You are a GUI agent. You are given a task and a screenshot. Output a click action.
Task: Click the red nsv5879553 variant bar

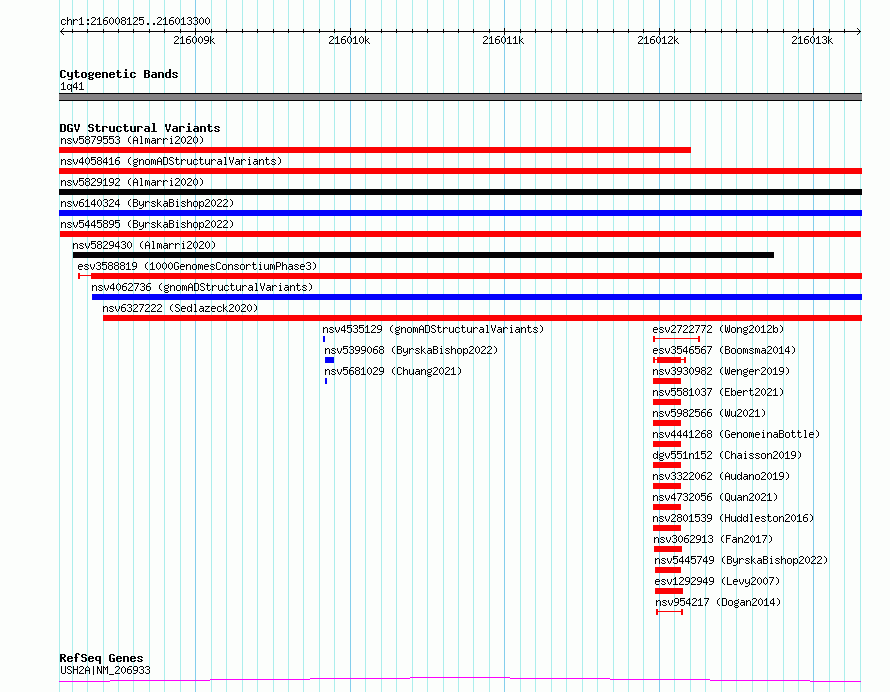pos(375,150)
